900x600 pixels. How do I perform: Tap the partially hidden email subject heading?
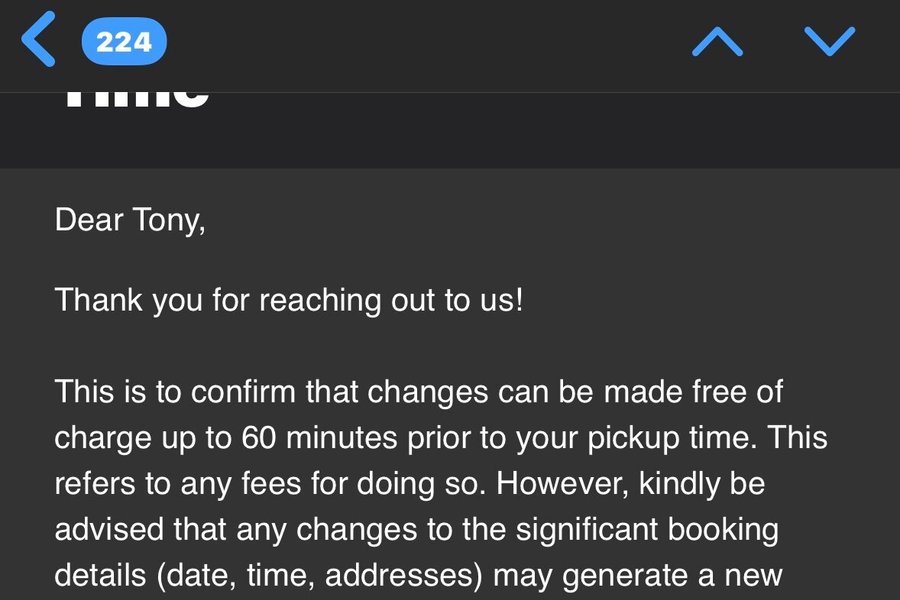pyautogui.click(x=137, y=99)
